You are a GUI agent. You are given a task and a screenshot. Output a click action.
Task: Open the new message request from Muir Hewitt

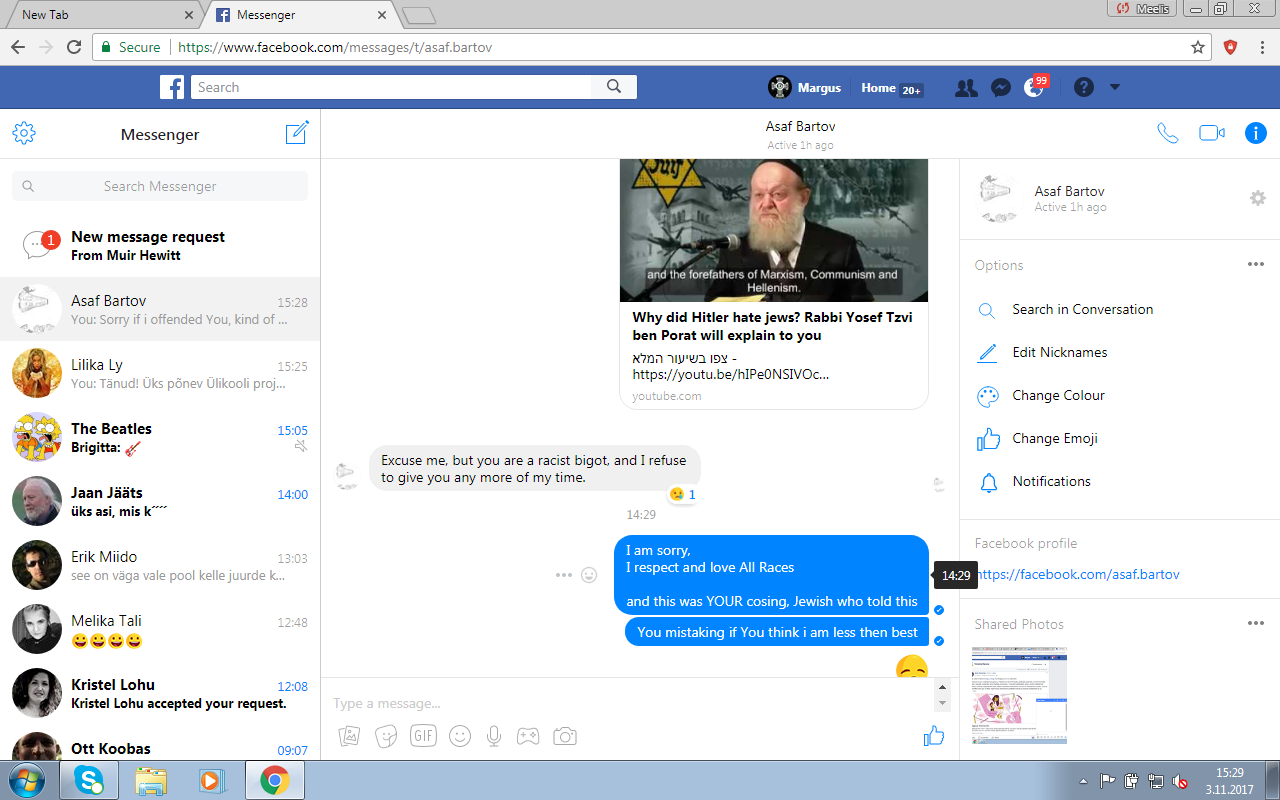pyautogui.click(x=160, y=245)
